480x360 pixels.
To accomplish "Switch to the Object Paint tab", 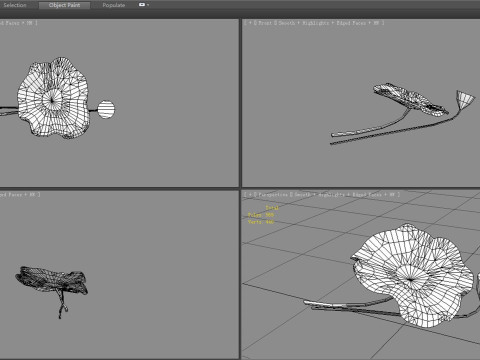I will click(x=64, y=5).
